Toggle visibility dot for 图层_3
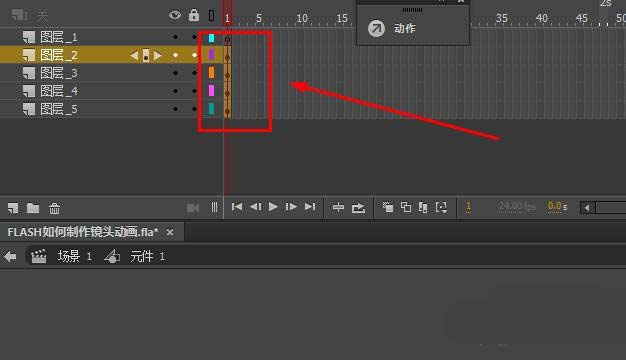The width and height of the screenshot is (626, 360). (175, 73)
